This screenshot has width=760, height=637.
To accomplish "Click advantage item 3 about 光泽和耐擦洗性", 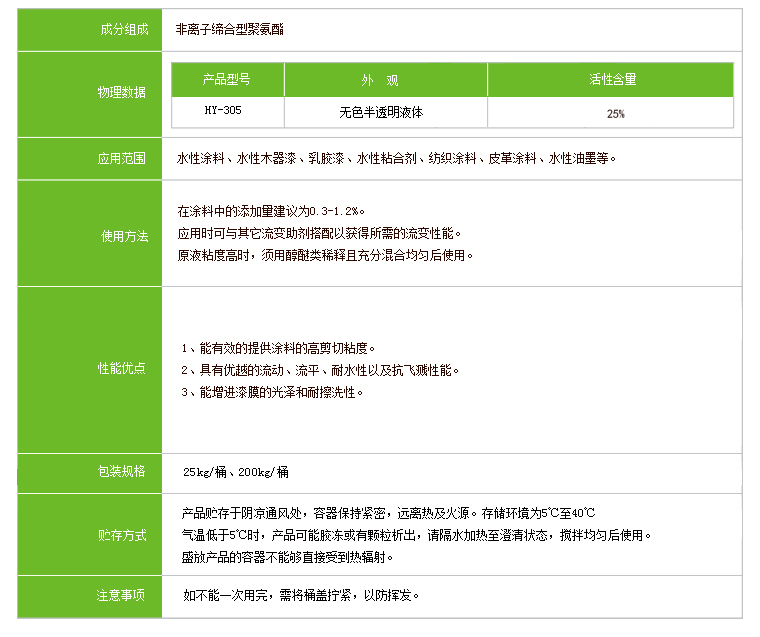I will click(x=272, y=392).
